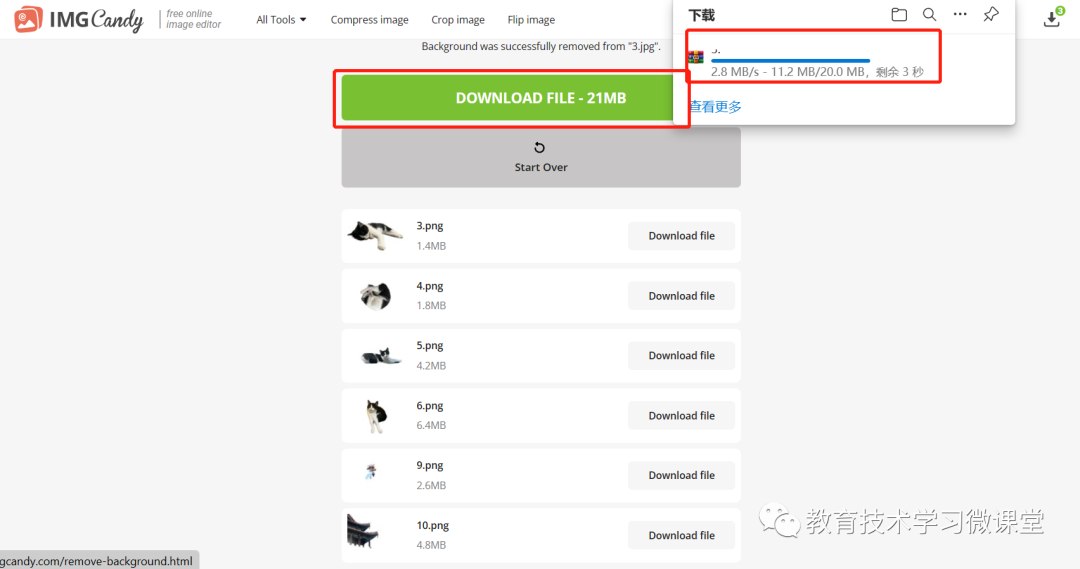The width and height of the screenshot is (1080, 569).
Task: Click the background removed success message
Action: point(541,46)
